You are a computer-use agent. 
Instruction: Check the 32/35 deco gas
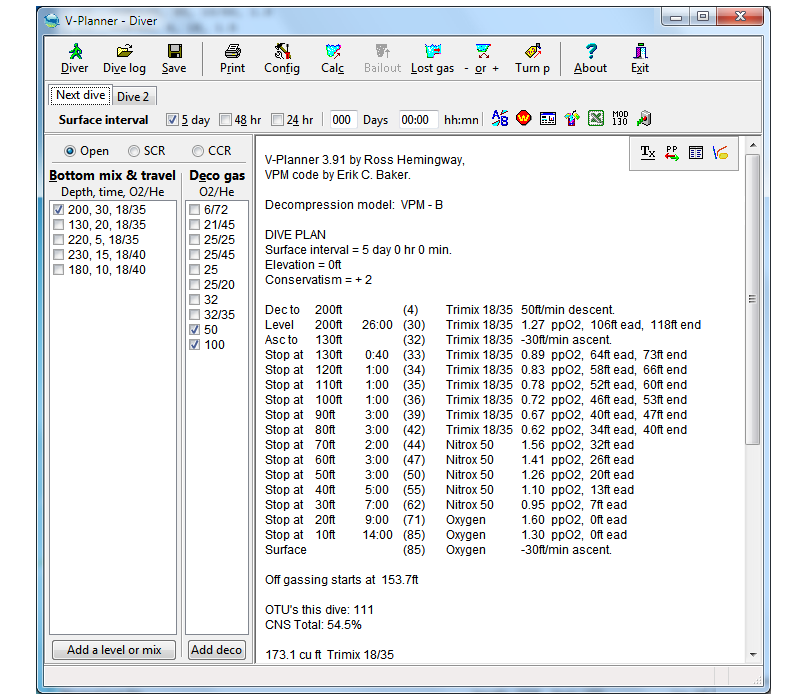click(194, 314)
